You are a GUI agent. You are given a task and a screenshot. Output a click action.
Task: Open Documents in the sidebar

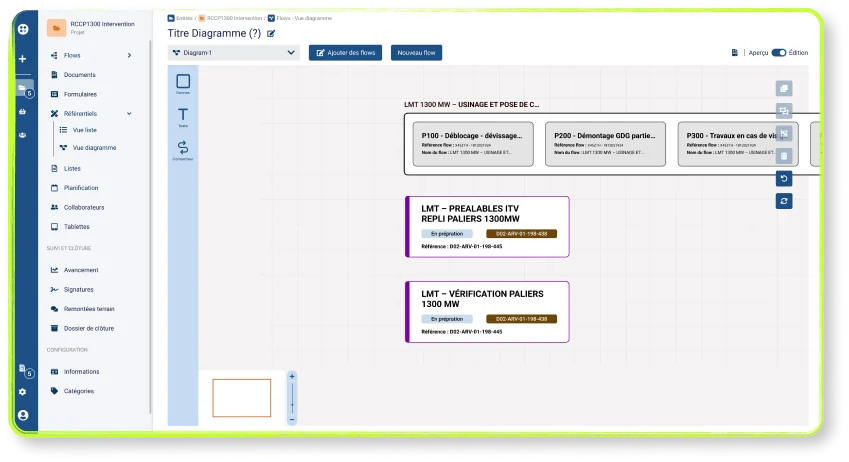[x=80, y=75]
